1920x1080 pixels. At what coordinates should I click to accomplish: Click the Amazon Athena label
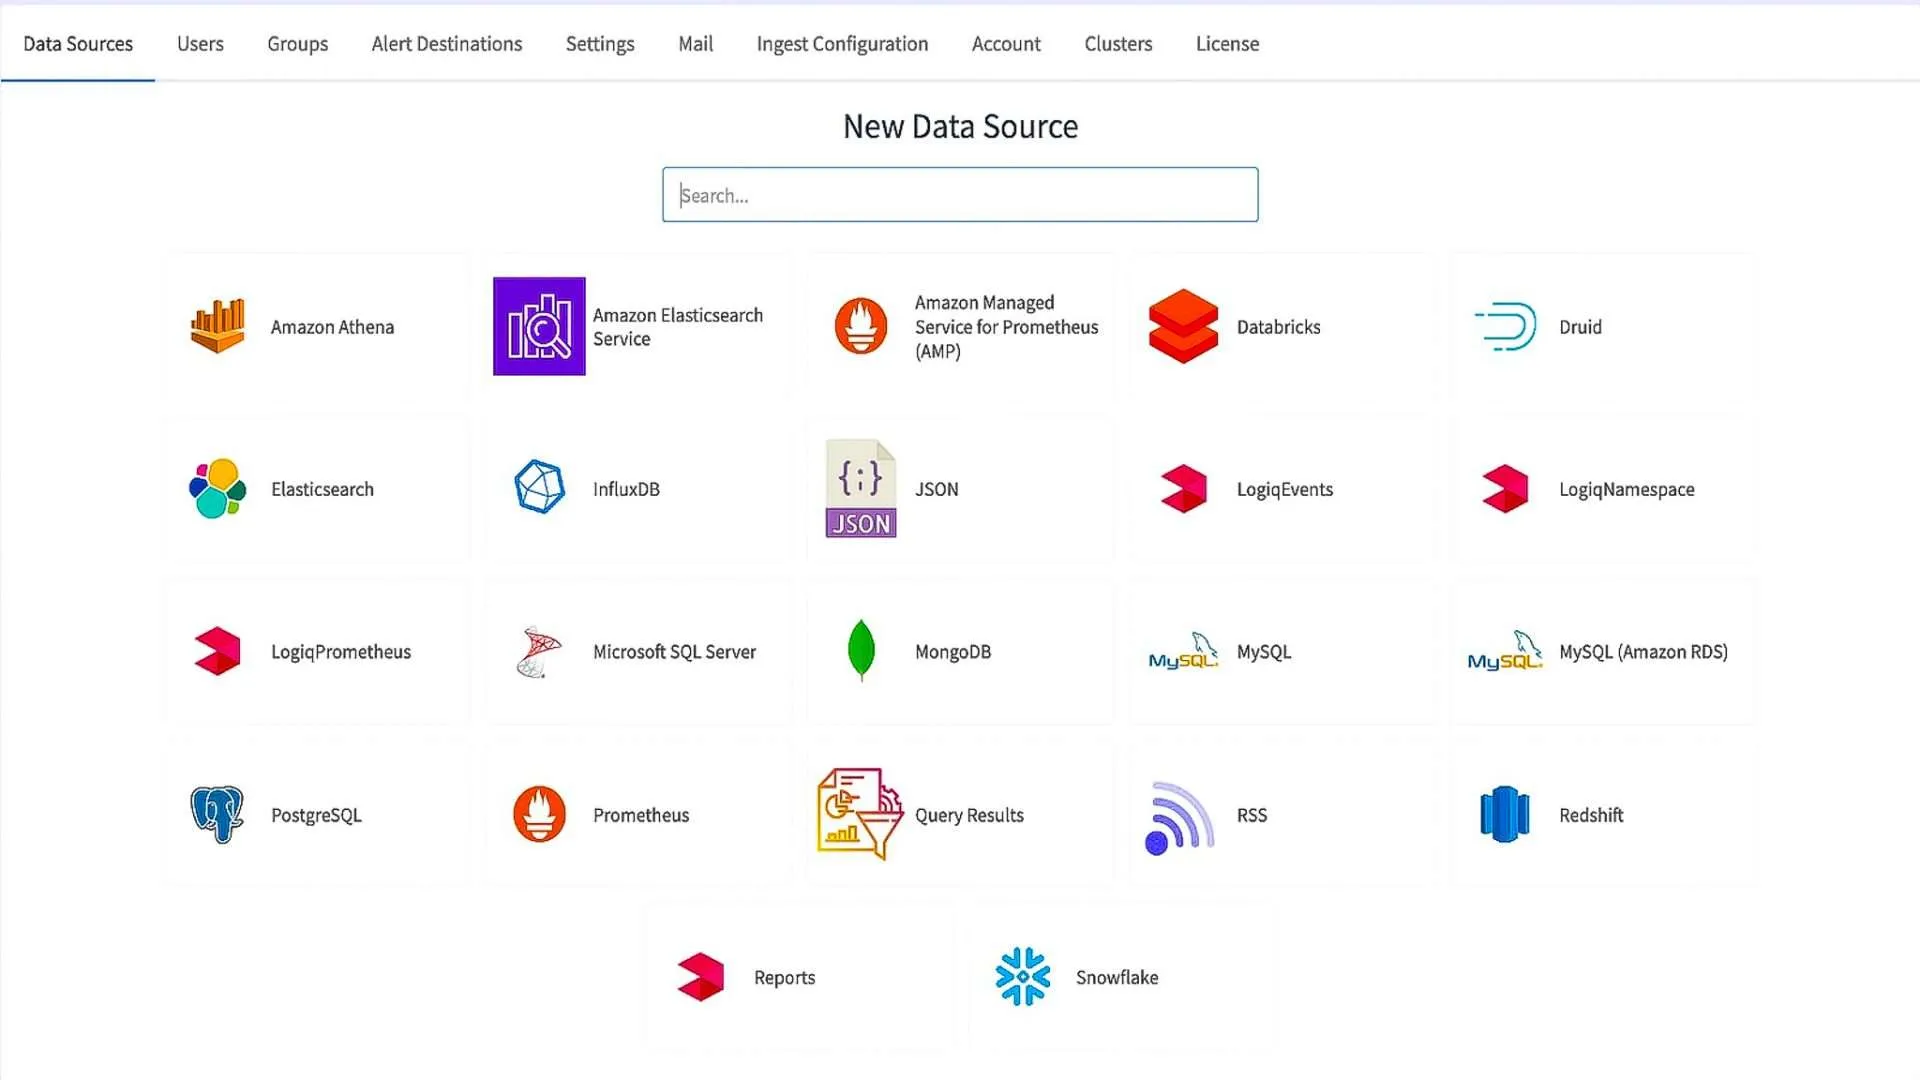point(332,327)
